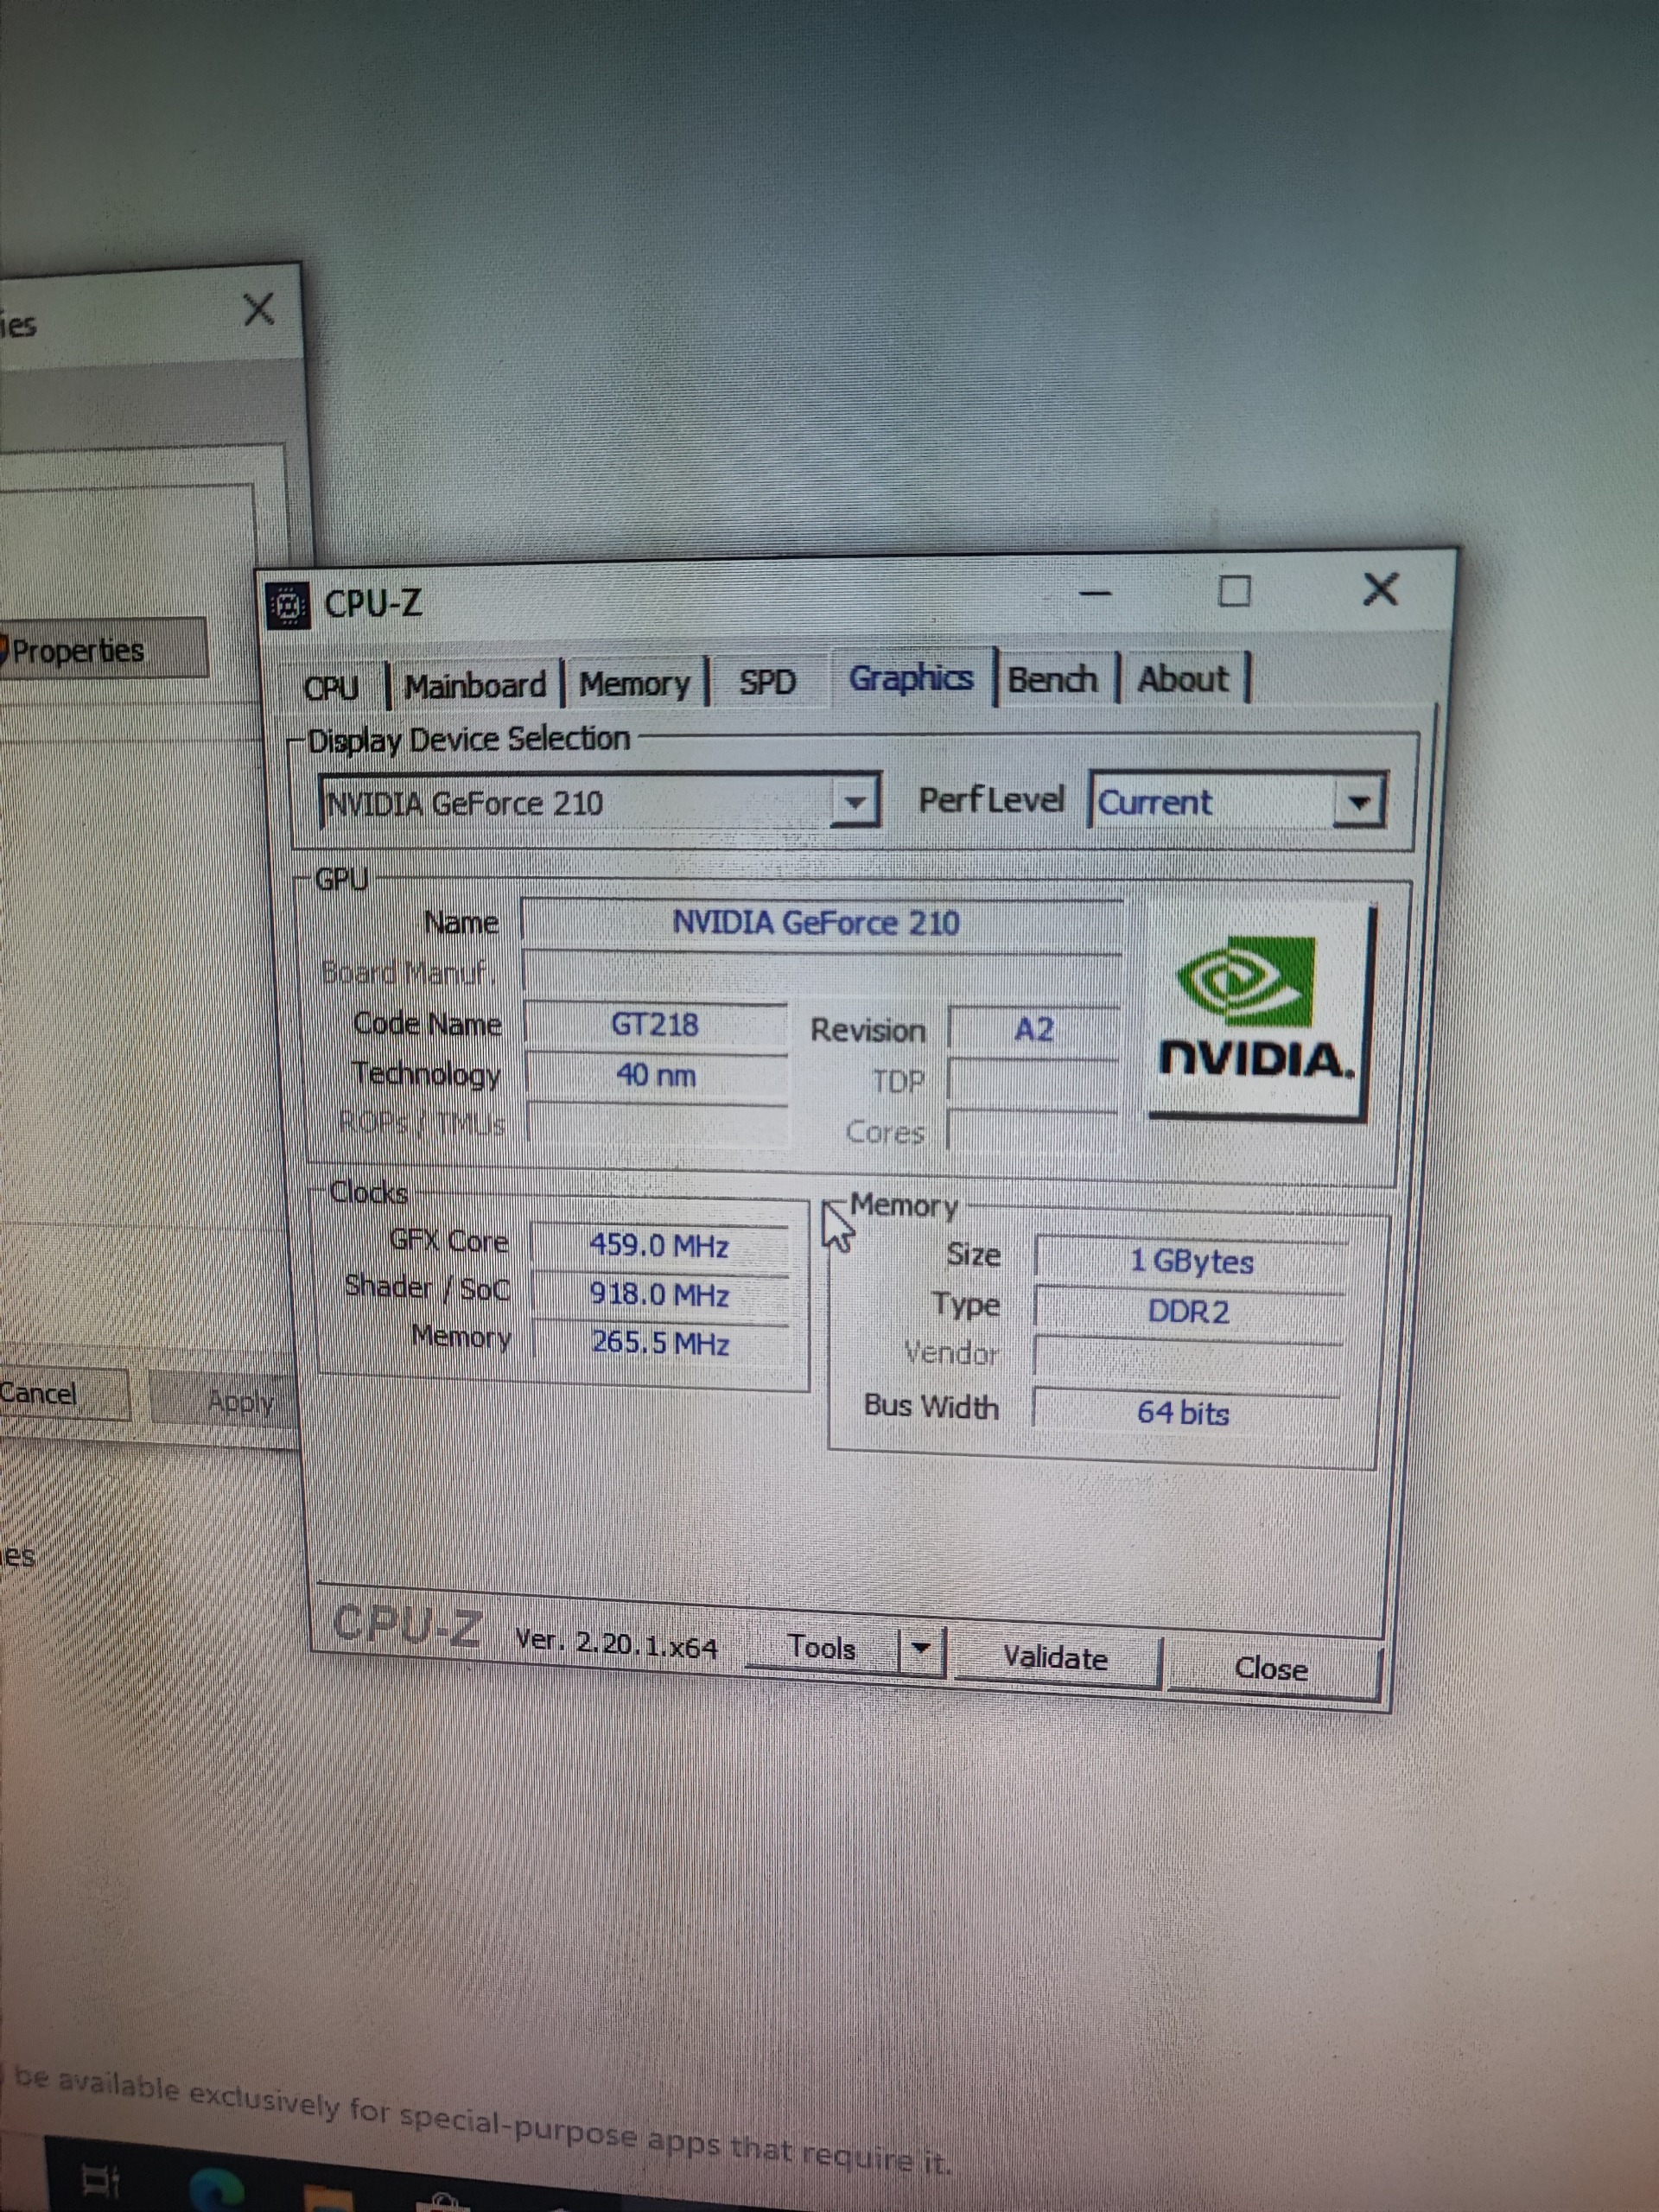Click the Code Name value GT218

click(x=655, y=1025)
